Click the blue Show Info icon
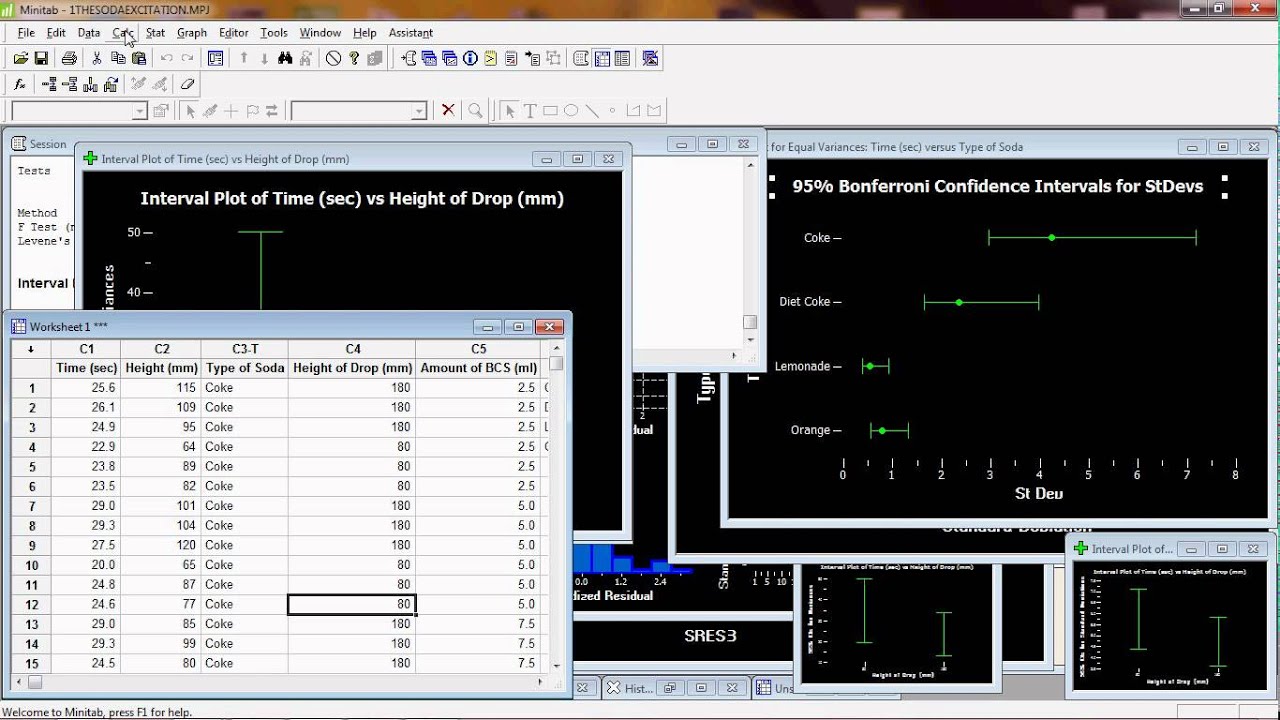 (470, 59)
